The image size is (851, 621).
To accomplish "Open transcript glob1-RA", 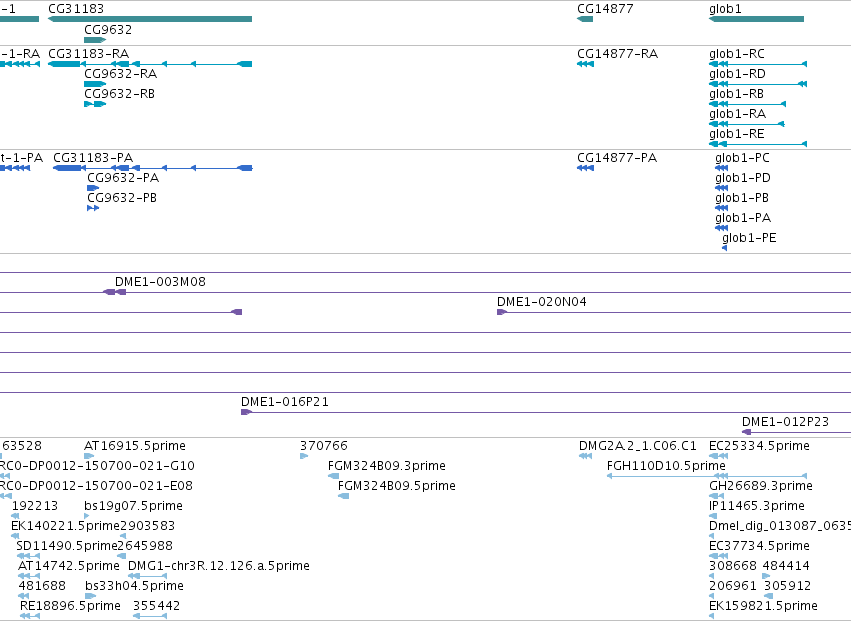I will tap(738, 114).
